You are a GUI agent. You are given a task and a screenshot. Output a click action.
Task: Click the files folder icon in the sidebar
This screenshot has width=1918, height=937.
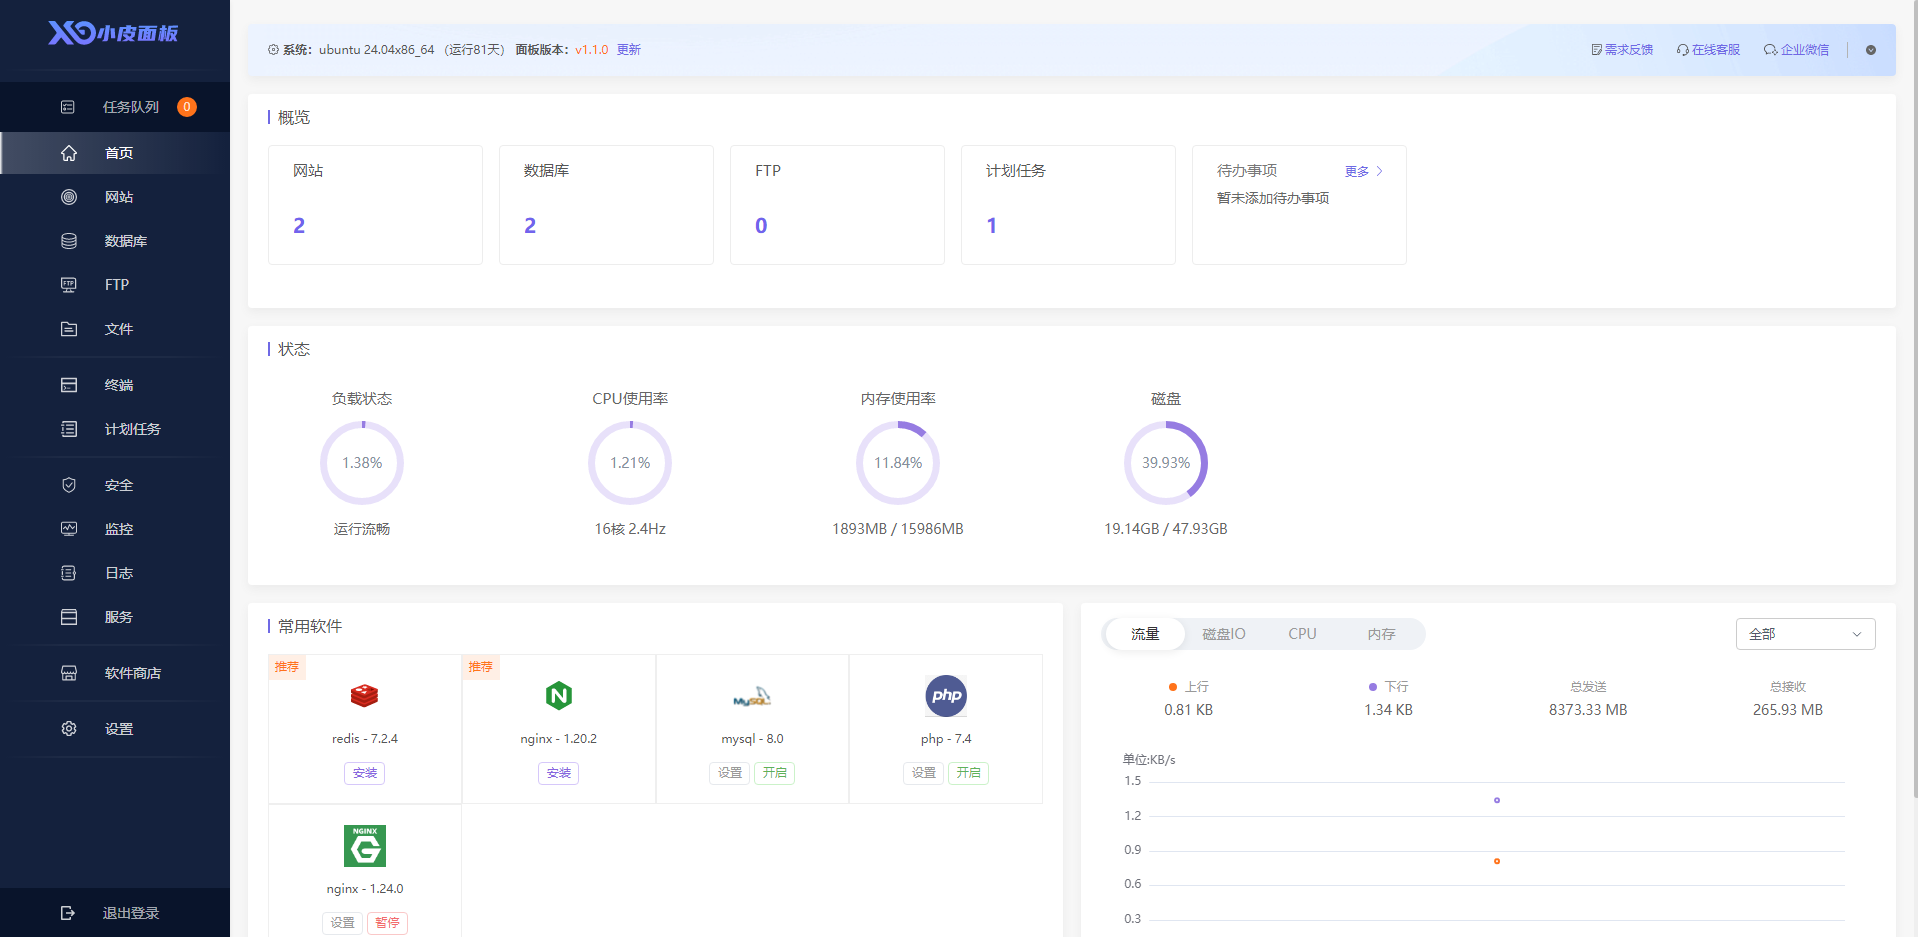click(69, 329)
